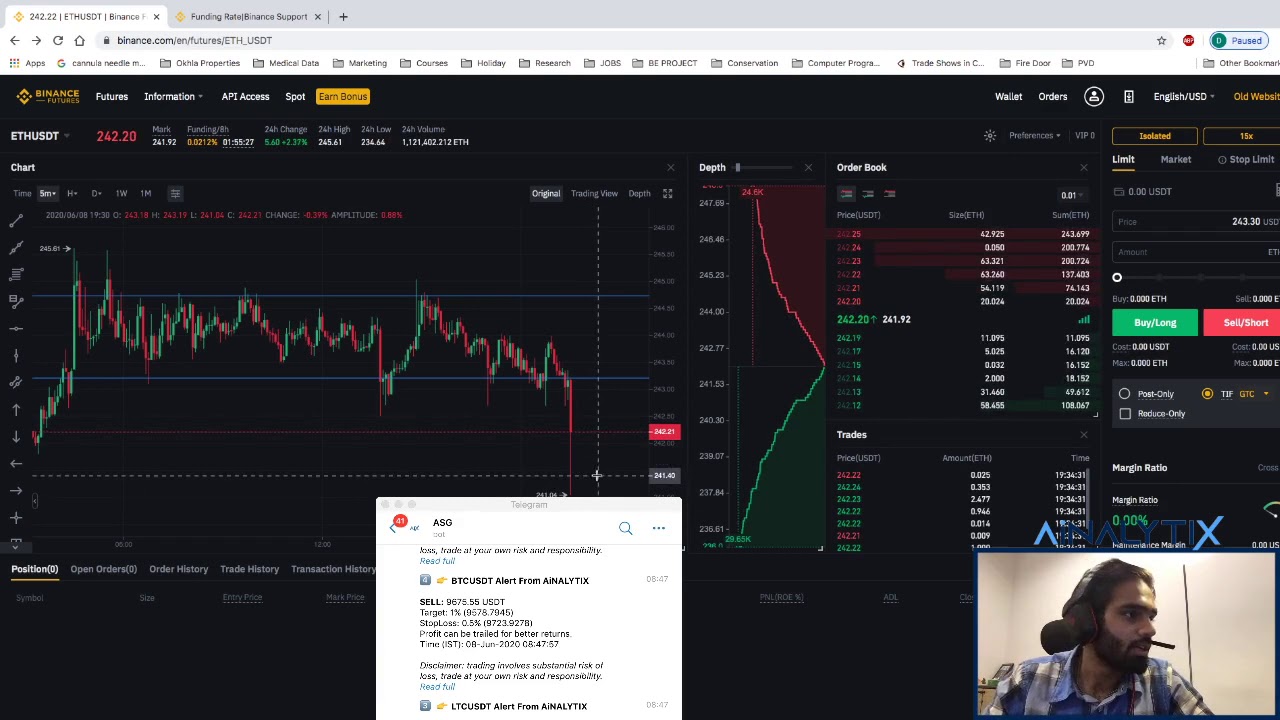Screen dimensions: 1280x720
Task: Switch chart to Depth view
Action: click(639, 193)
